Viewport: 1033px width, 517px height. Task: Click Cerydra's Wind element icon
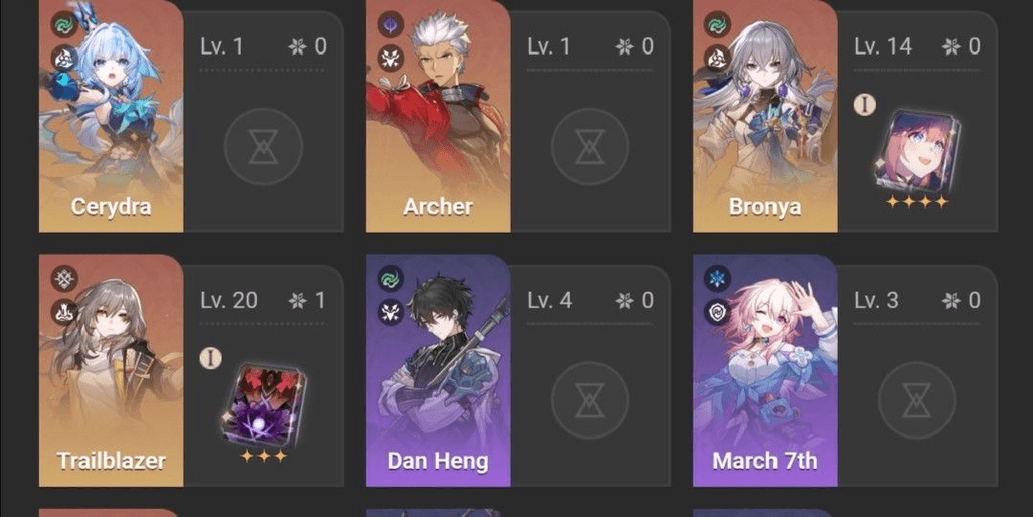point(64,25)
